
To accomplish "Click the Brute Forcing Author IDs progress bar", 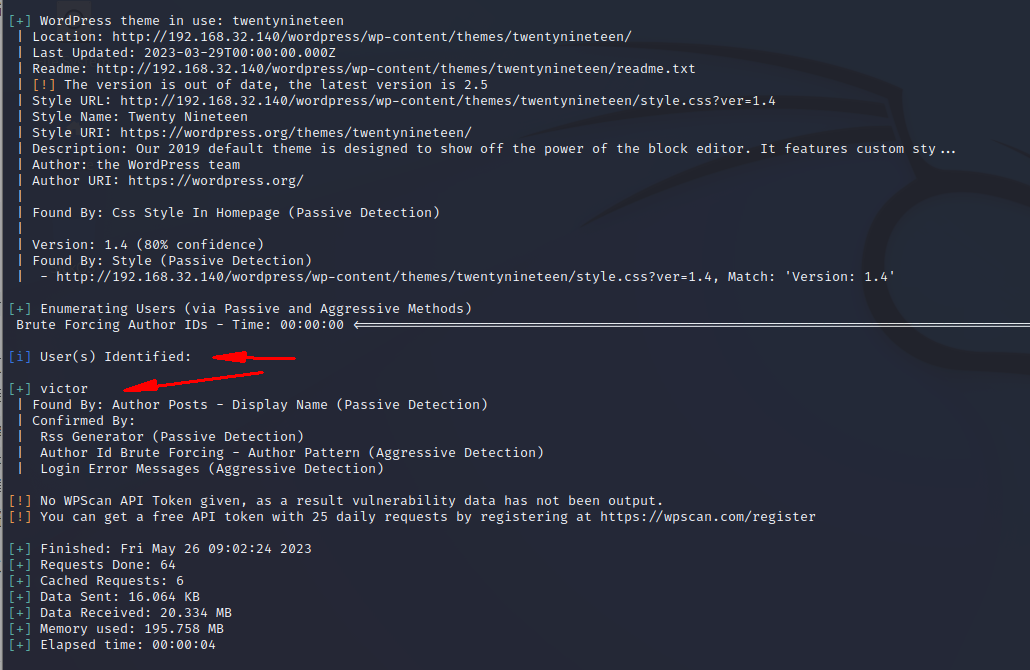I will tap(690, 325).
